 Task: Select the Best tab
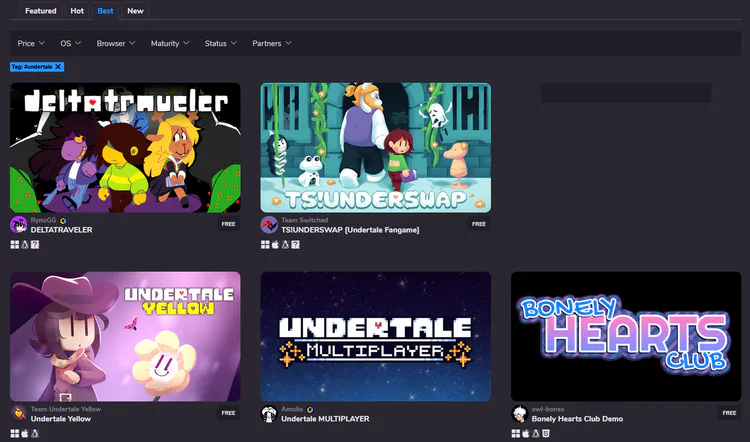(105, 11)
